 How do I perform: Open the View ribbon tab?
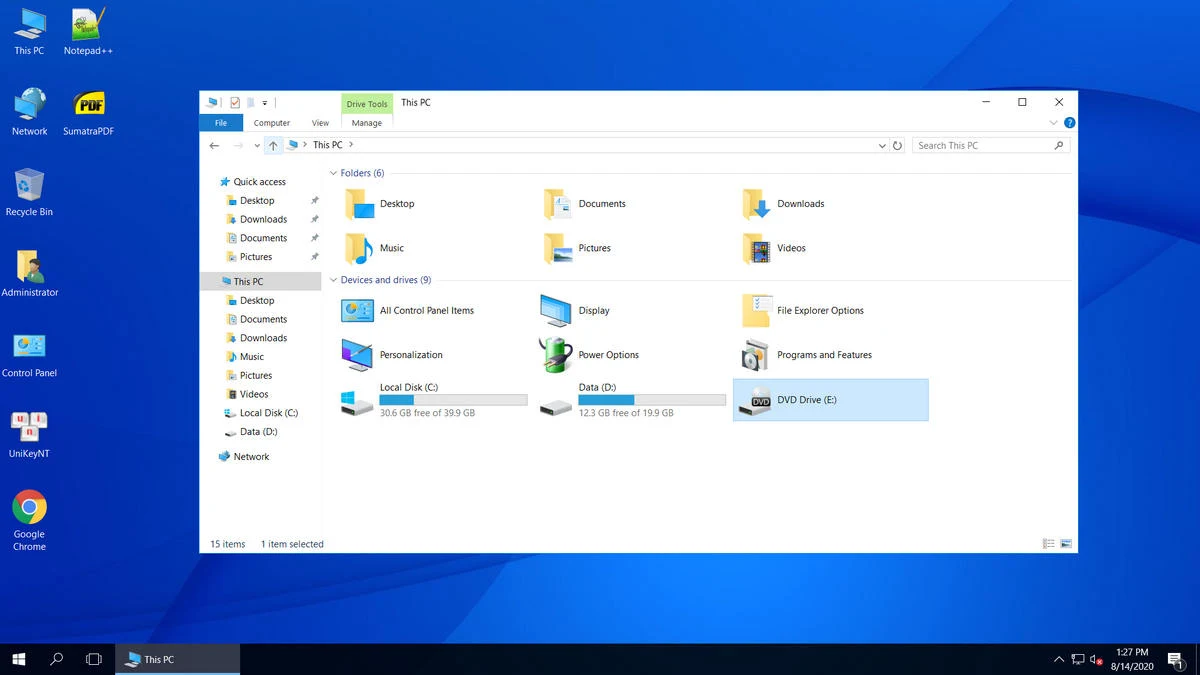[320, 123]
